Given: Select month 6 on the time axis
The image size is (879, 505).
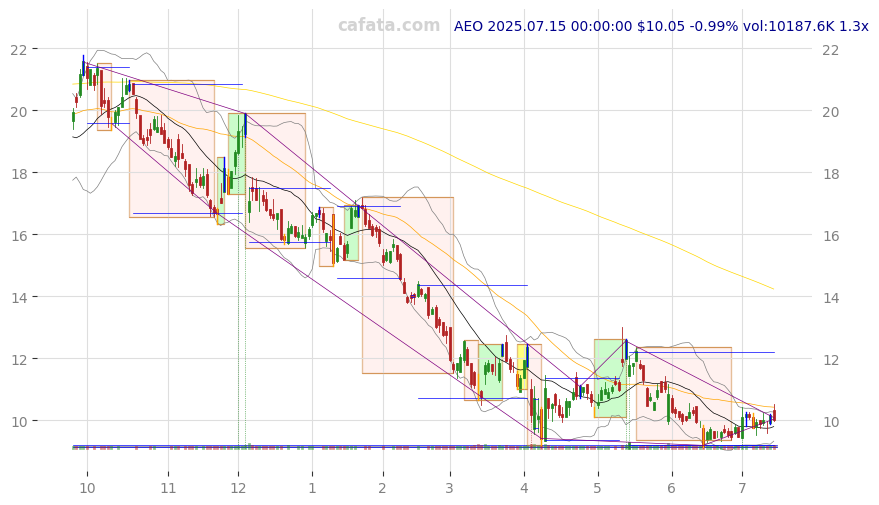Looking at the screenshot, I should 672,488.
